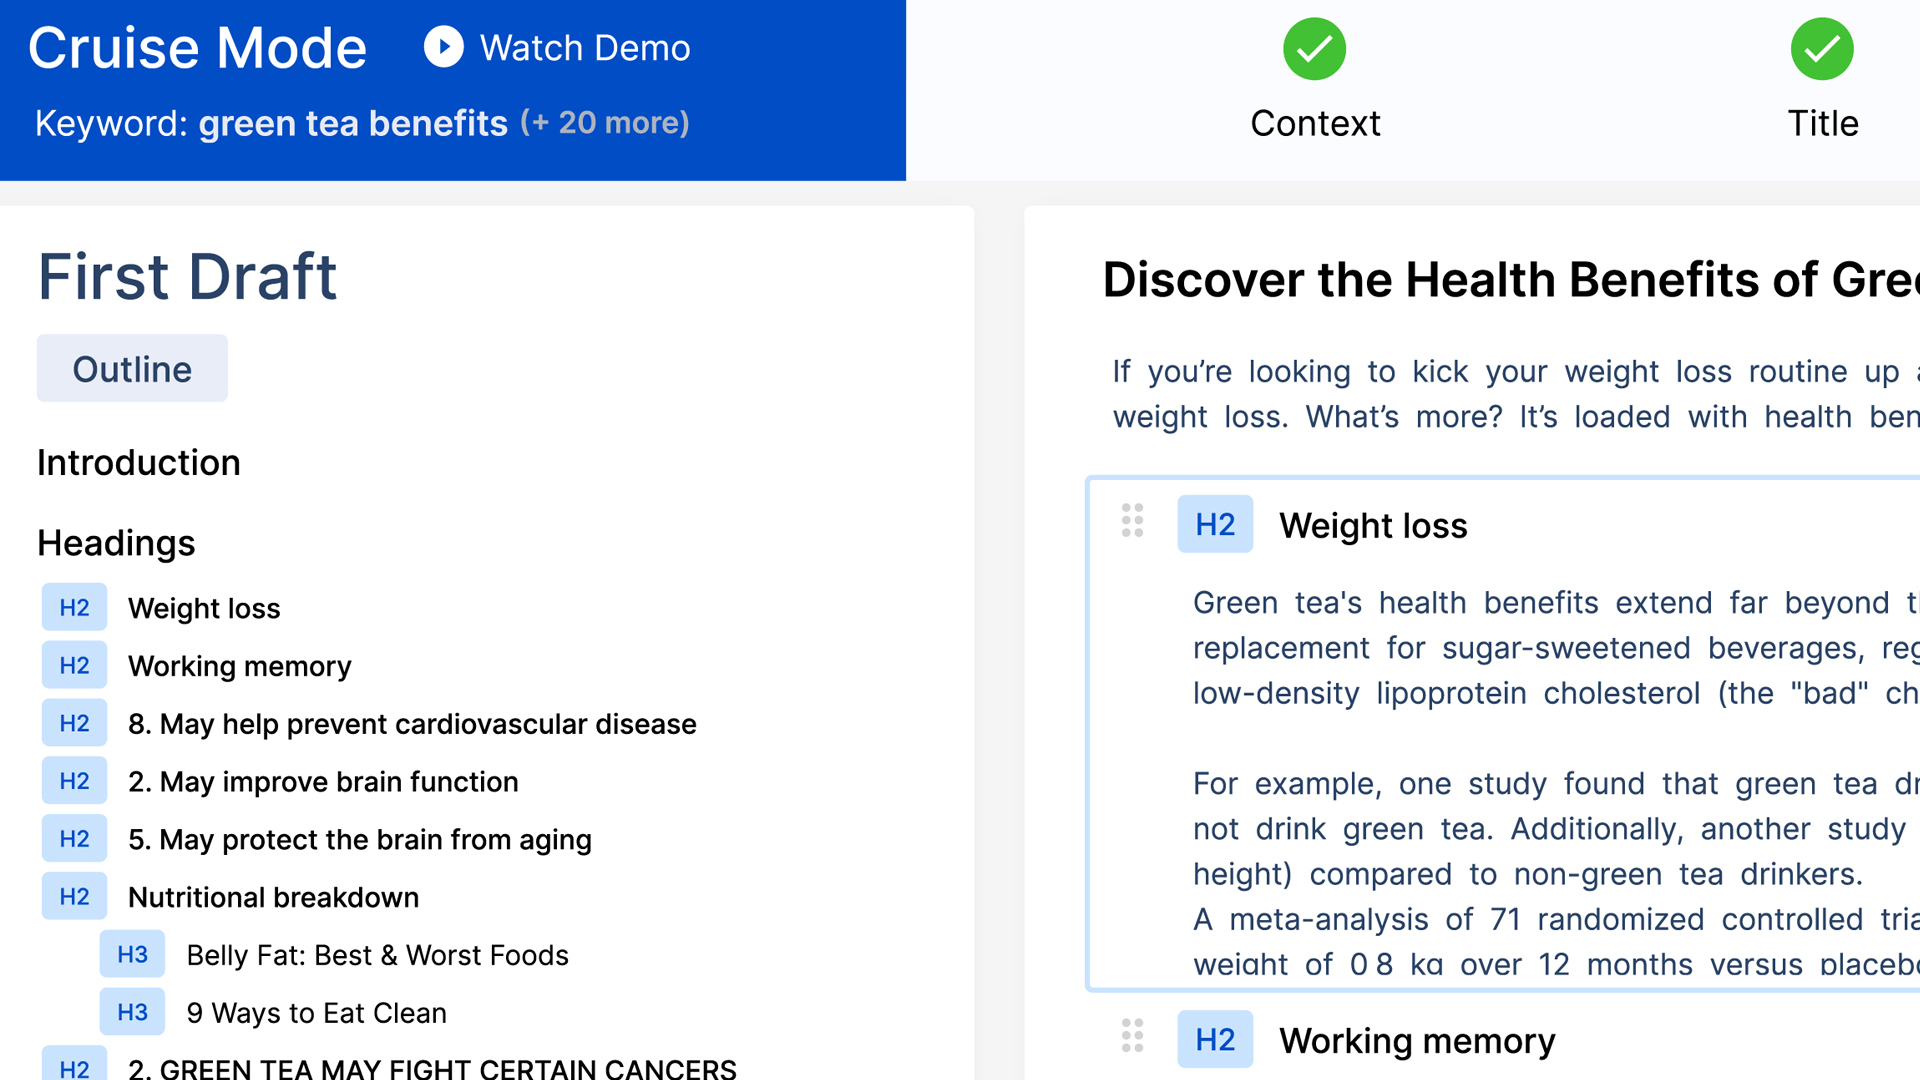Click Watch Demo link
The height and width of the screenshot is (1080, 1920).
(585, 47)
